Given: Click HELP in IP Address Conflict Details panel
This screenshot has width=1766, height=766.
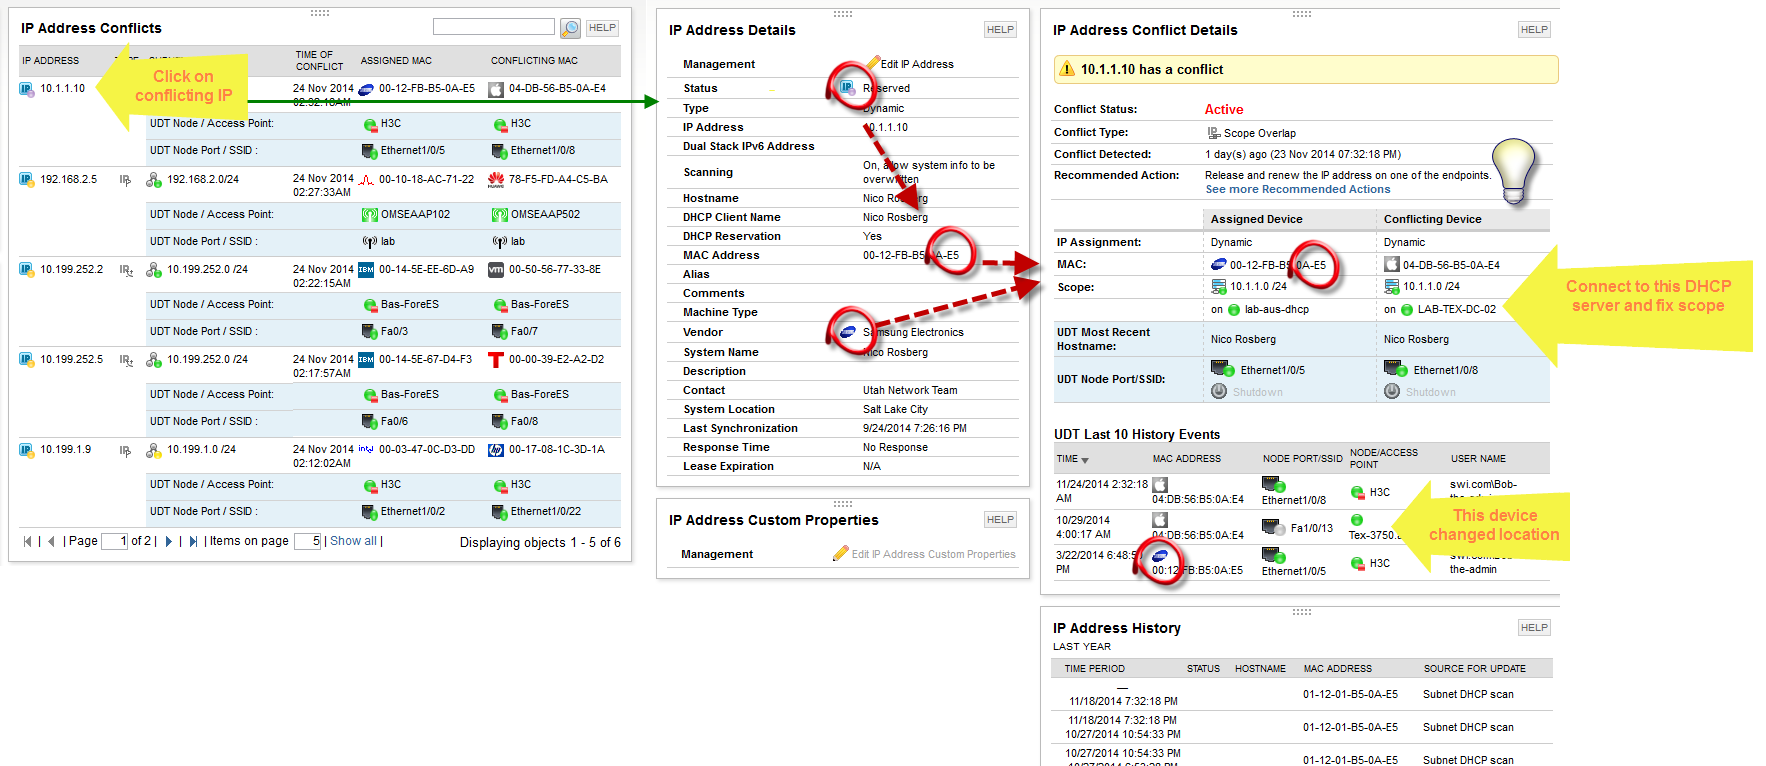Looking at the screenshot, I should 1534,30.
